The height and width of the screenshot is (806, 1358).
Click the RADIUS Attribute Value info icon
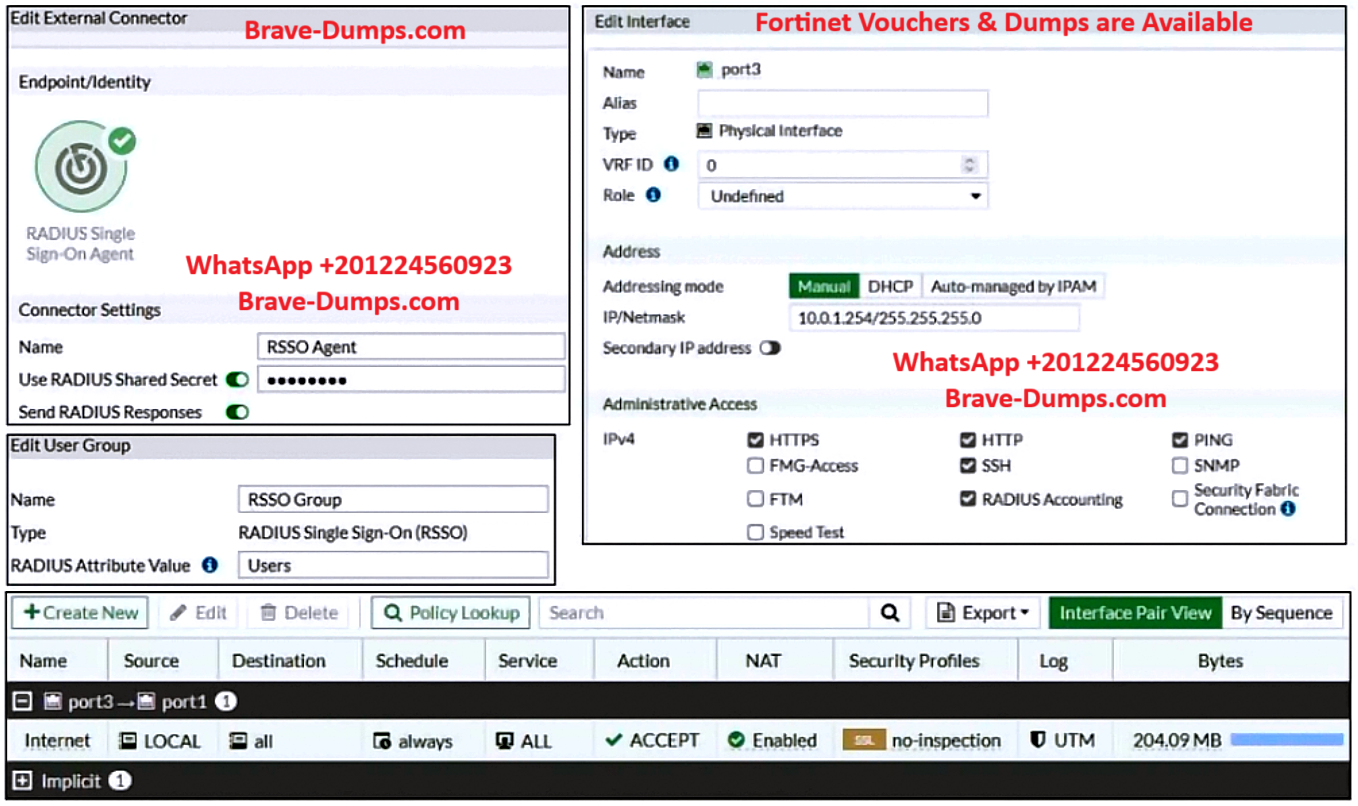210,565
